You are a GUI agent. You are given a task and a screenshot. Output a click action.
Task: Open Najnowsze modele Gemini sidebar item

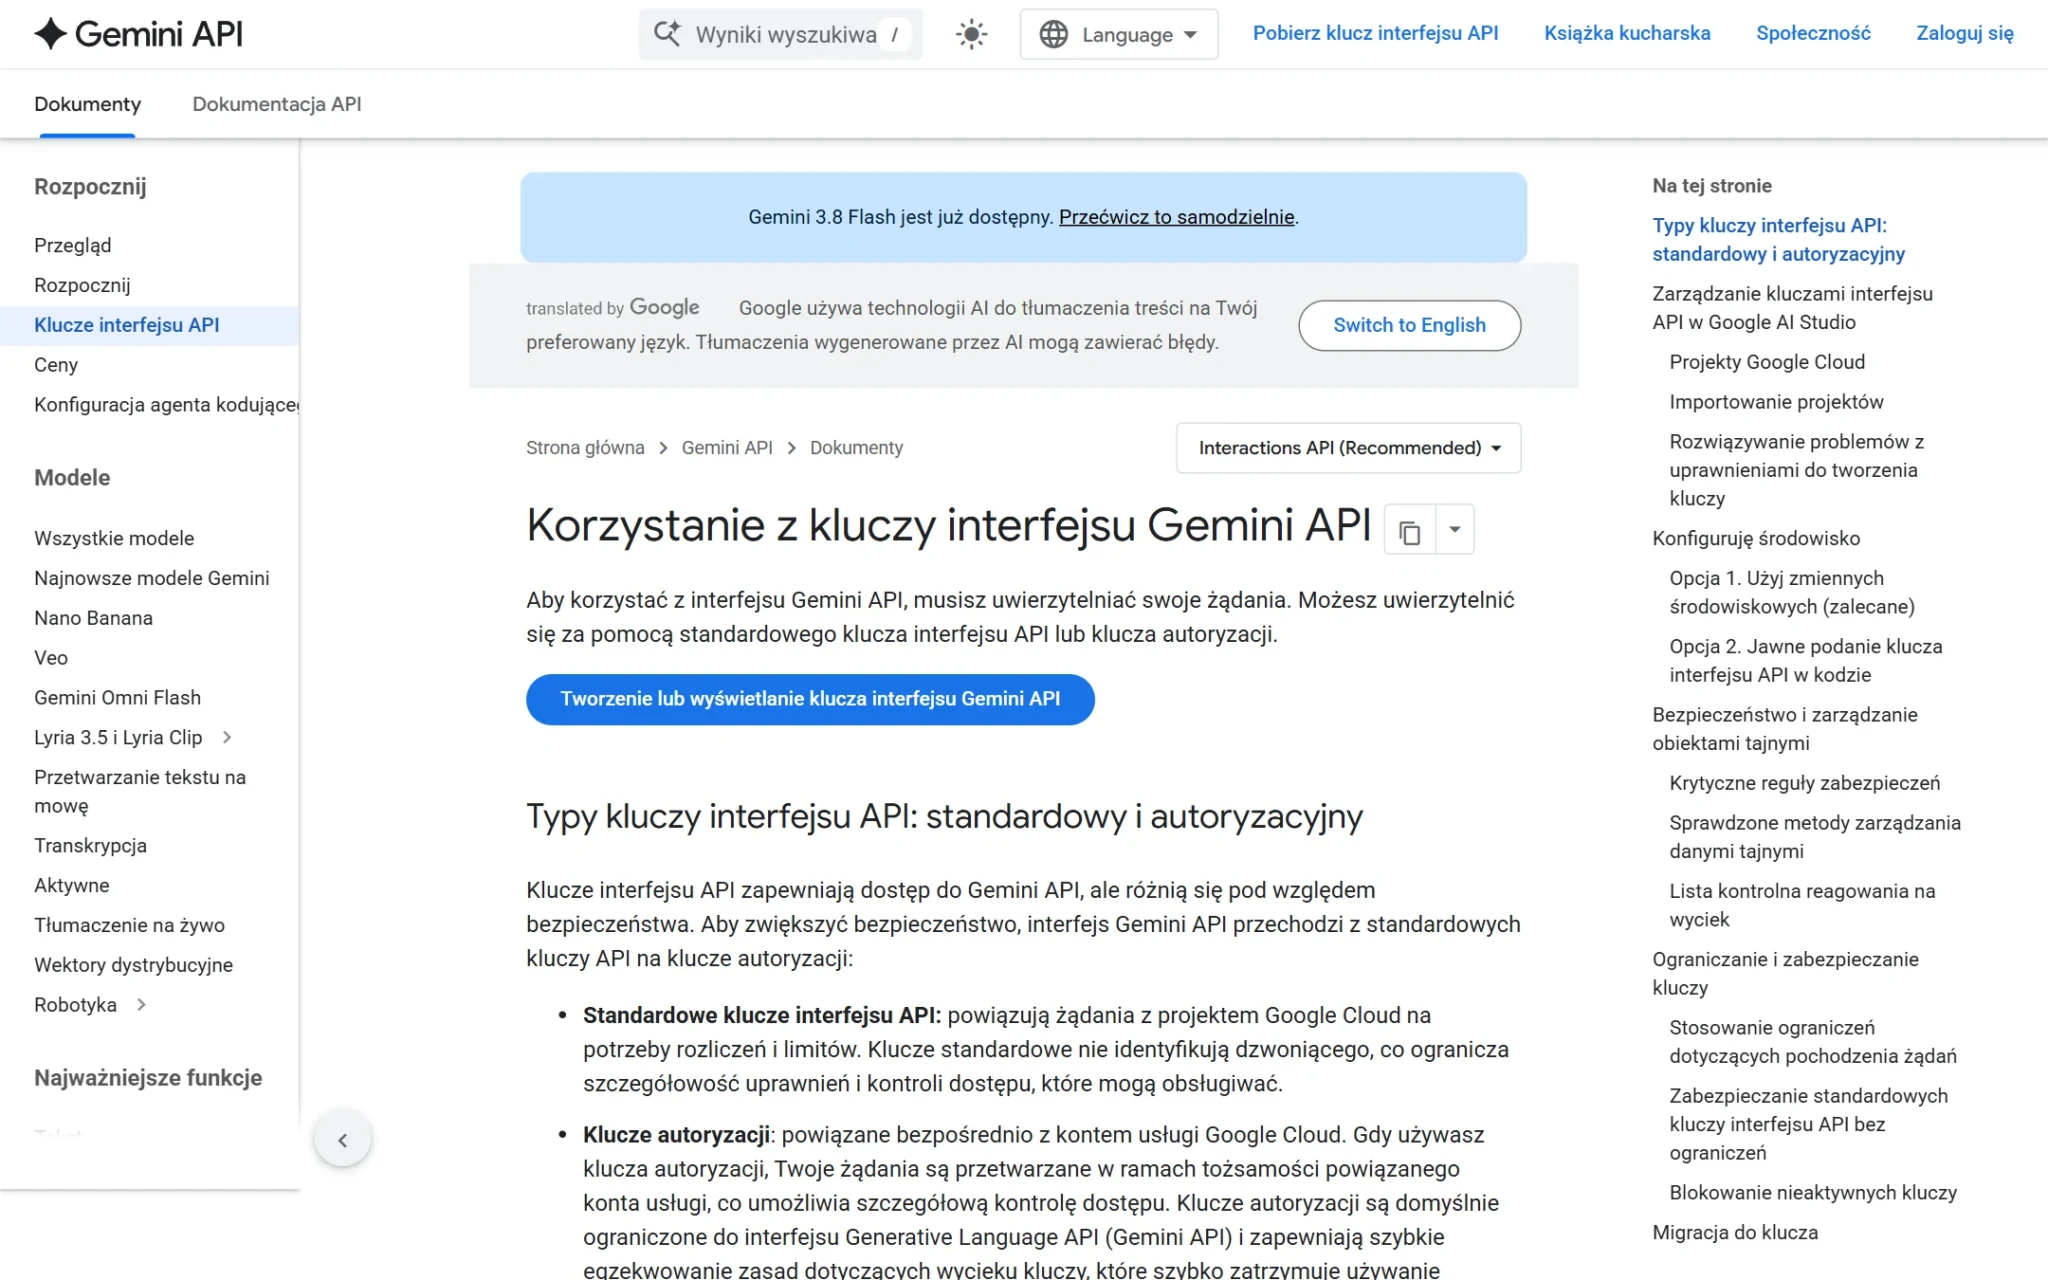coord(150,578)
